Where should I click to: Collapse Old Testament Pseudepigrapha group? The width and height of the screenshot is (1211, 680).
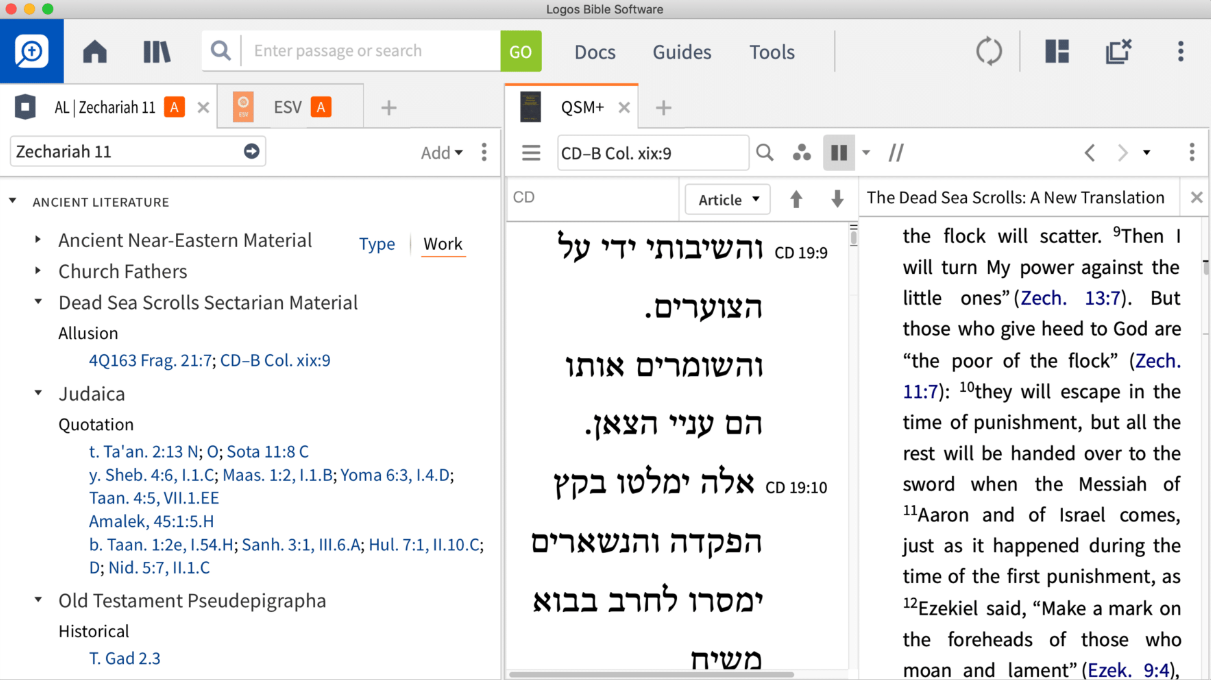coord(38,600)
